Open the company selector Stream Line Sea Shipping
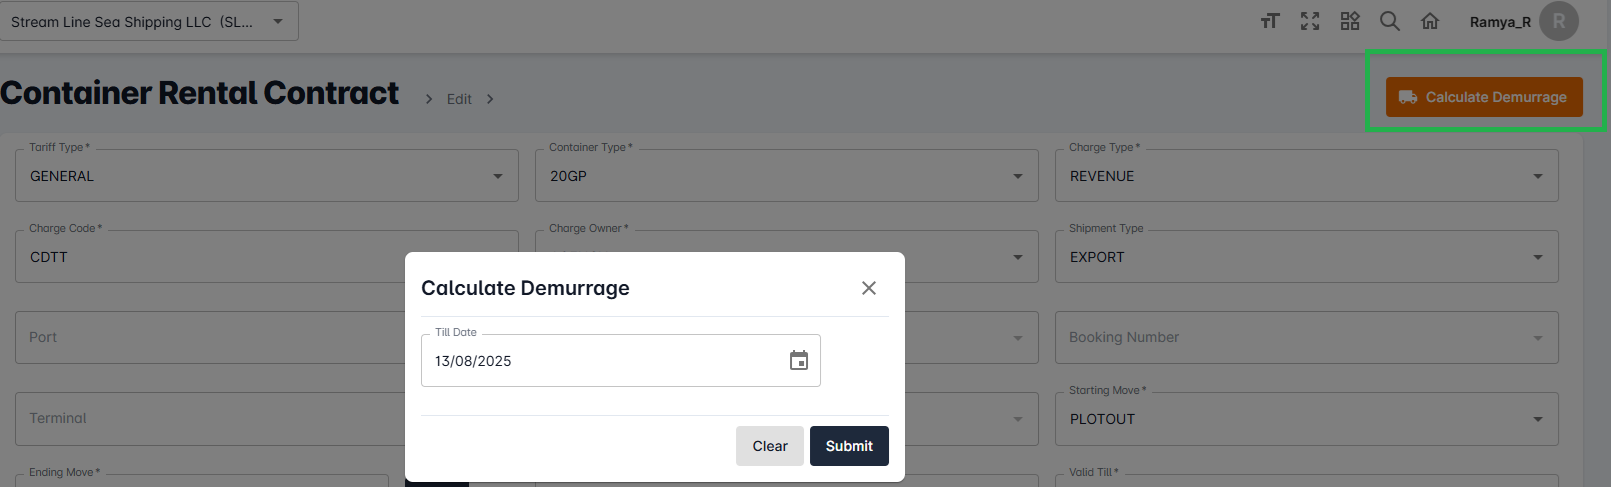 click(x=149, y=21)
